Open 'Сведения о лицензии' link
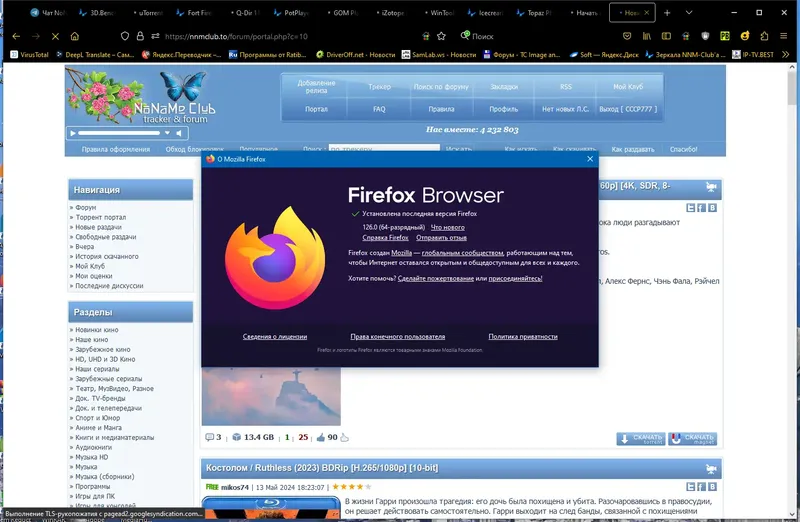 (x=274, y=336)
